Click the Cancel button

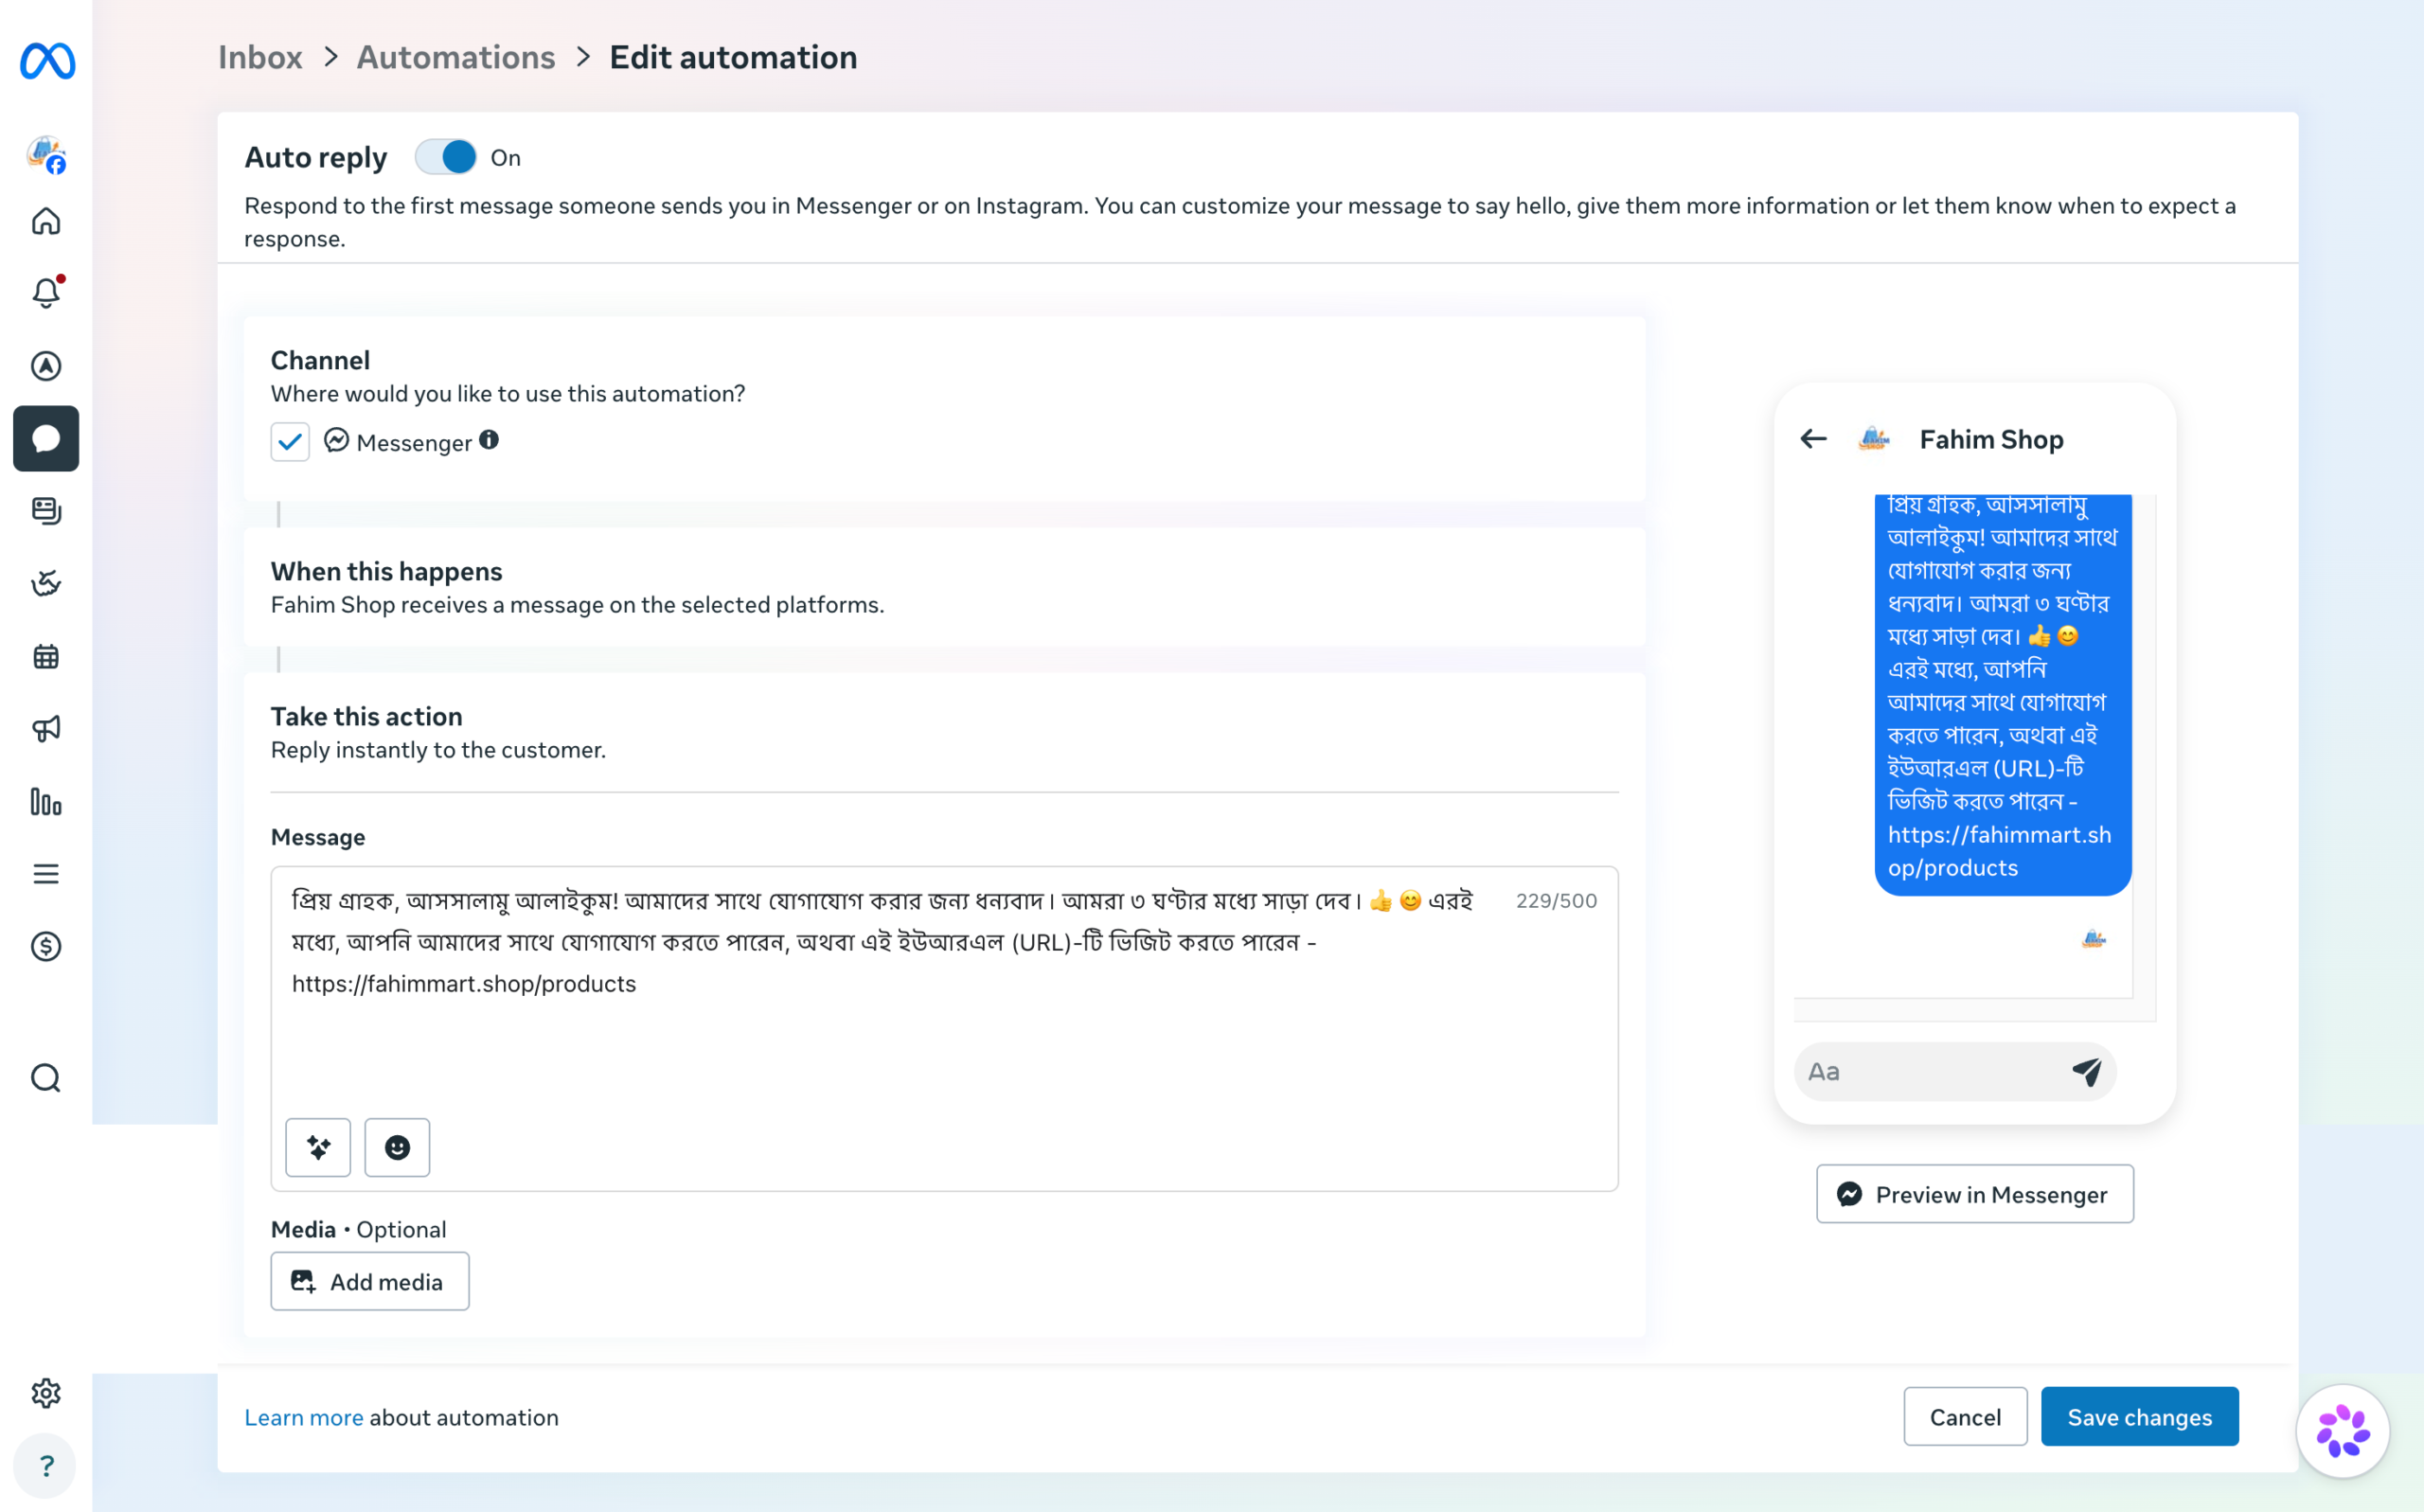(1965, 1417)
